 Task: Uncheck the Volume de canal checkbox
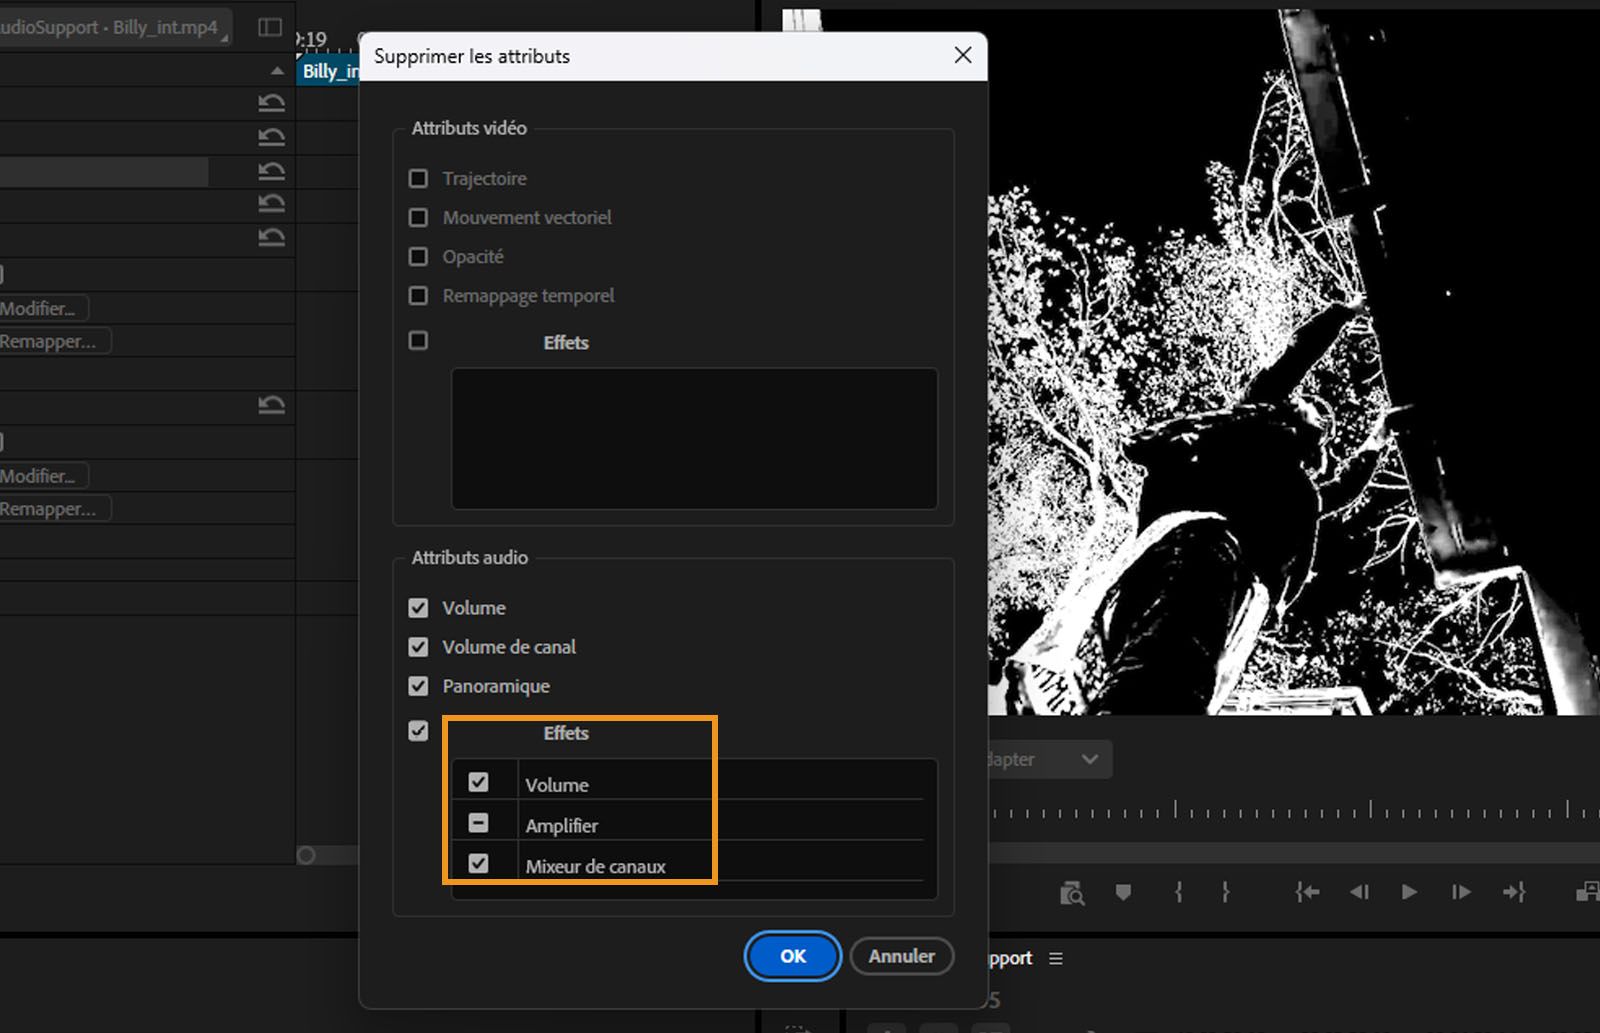pyautogui.click(x=418, y=647)
